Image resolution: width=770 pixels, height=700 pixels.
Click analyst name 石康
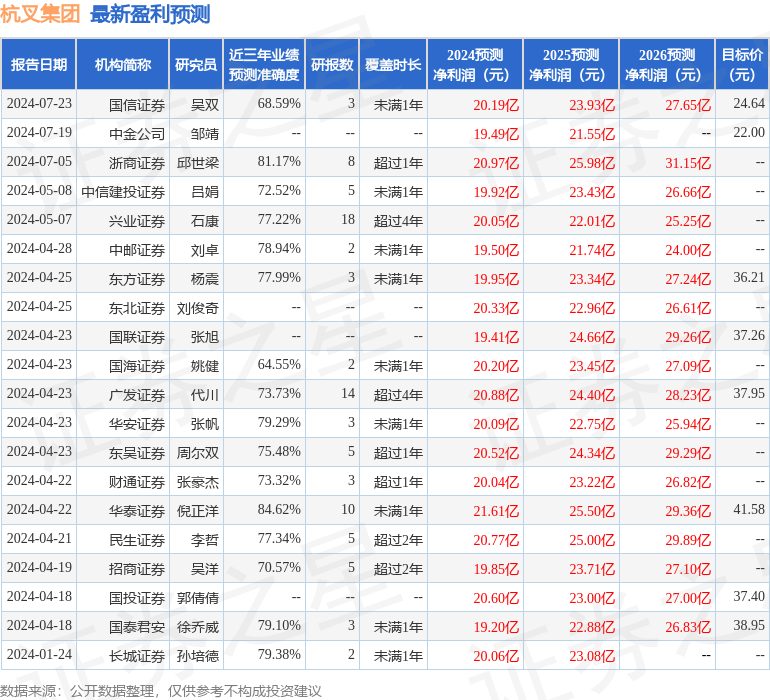click(x=205, y=221)
